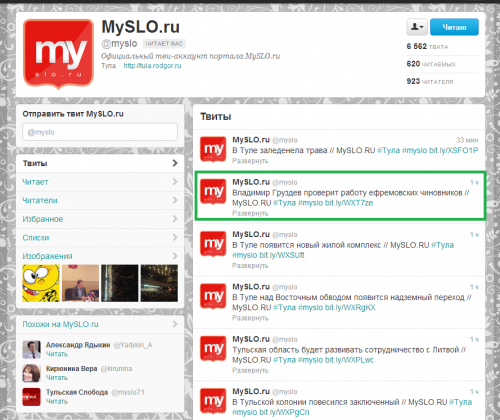This screenshot has width=500, height=420.
Task: Open the Изображения sidebar item
Action: click(100, 256)
